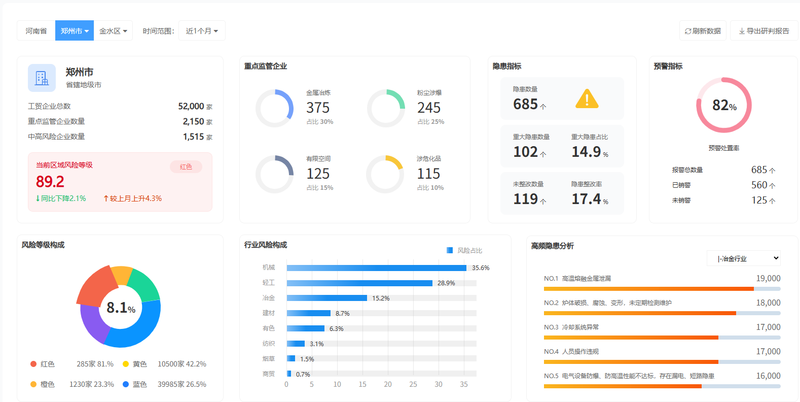
Task: Click the refresh icon in 刷新数据
Action: [x=688, y=31]
